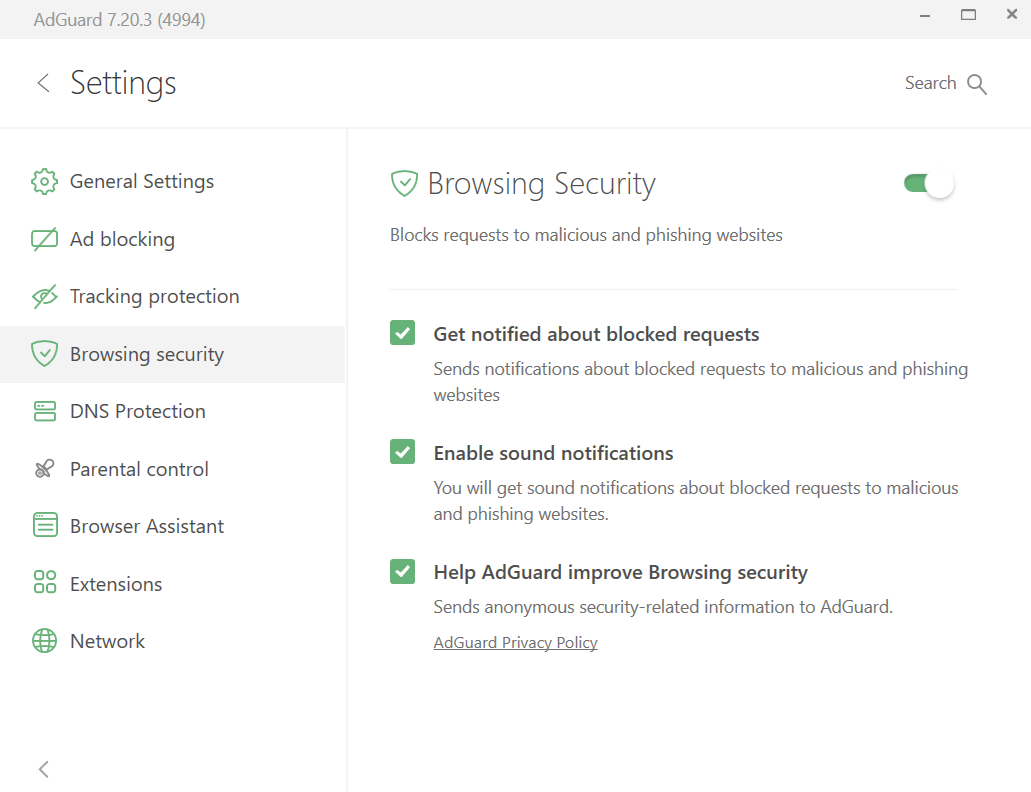The width and height of the screenshot is (1031, 792).
Task: Open the Network settings section
Action: (172, 641)
